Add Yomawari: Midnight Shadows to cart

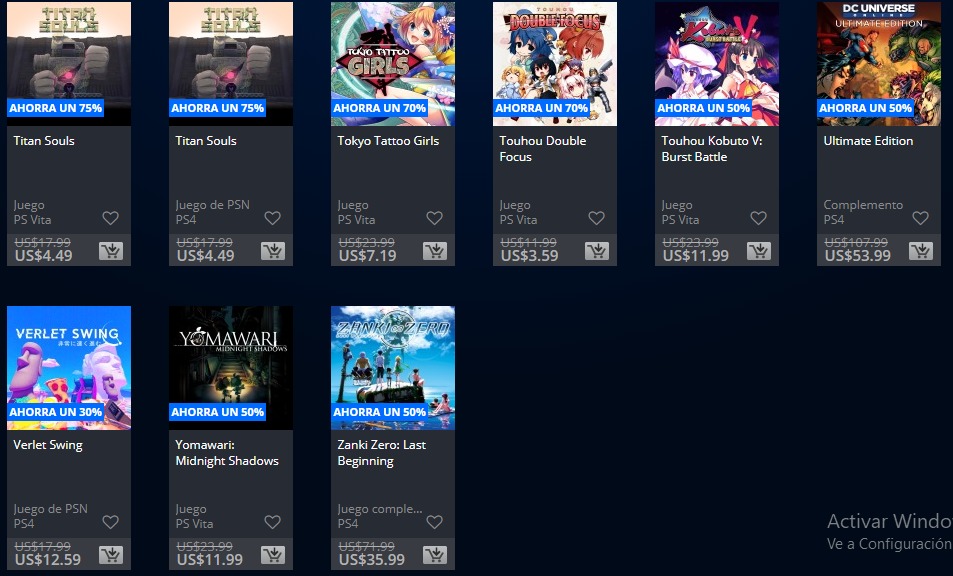coord(273,555)
